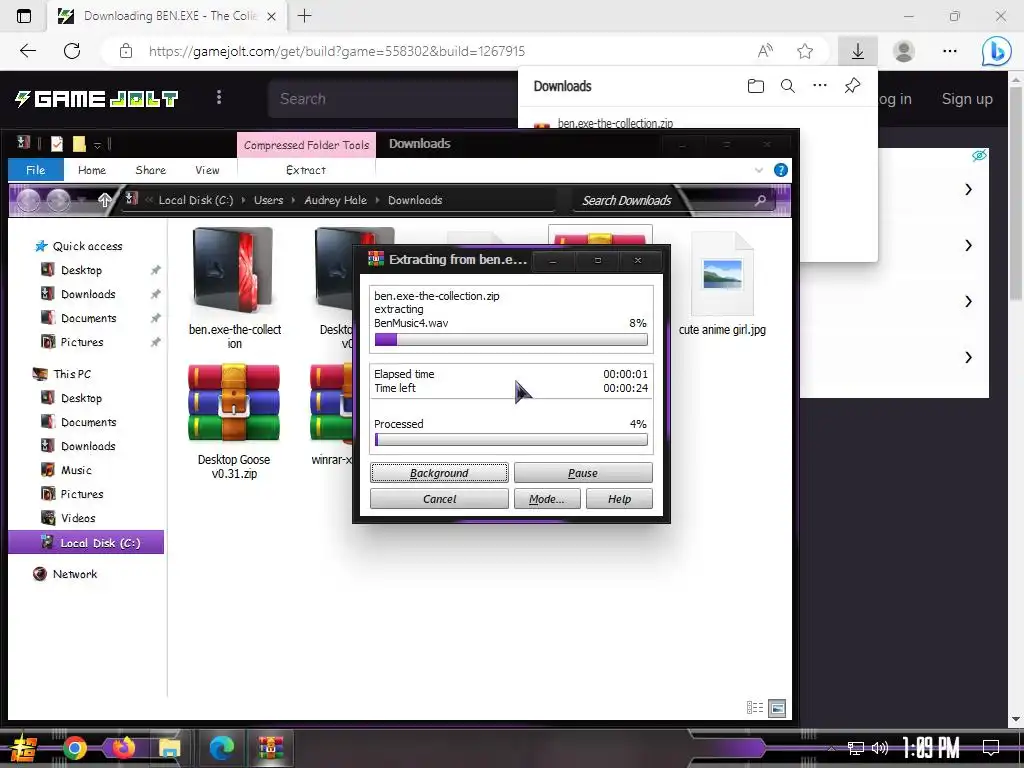Image resolution: width=1024 pixels, height=768 pixels.
Task: Go up one folder level arrow
Action: point(104,200)
